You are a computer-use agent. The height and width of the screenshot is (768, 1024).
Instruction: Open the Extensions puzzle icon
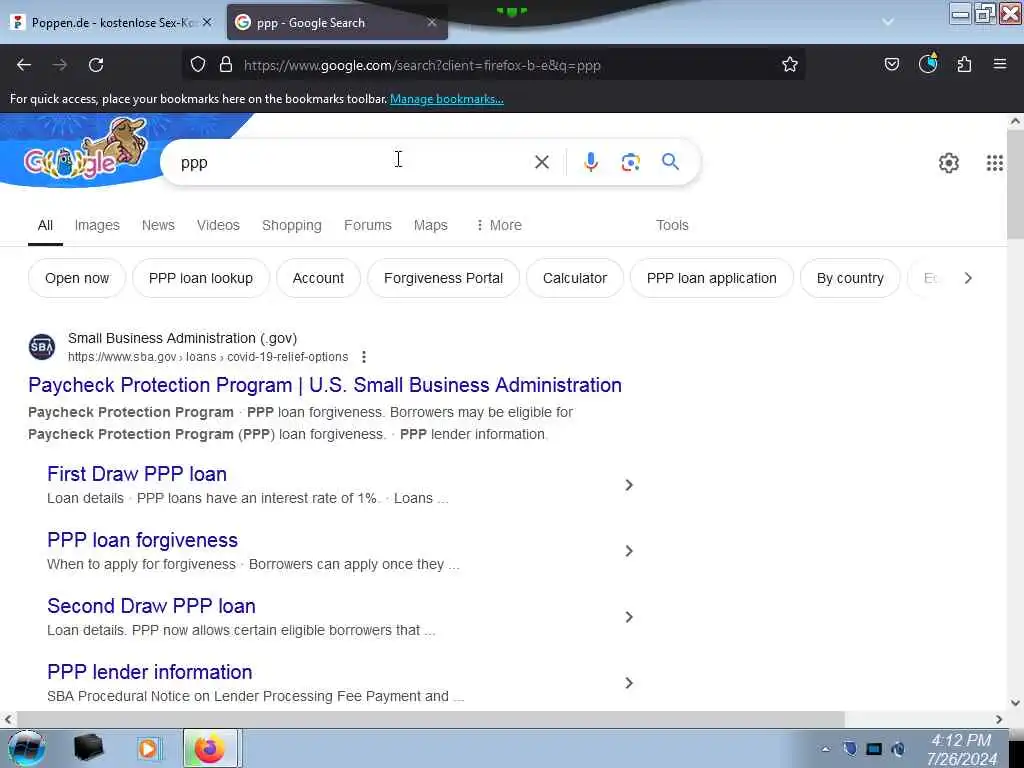point(964,64)
